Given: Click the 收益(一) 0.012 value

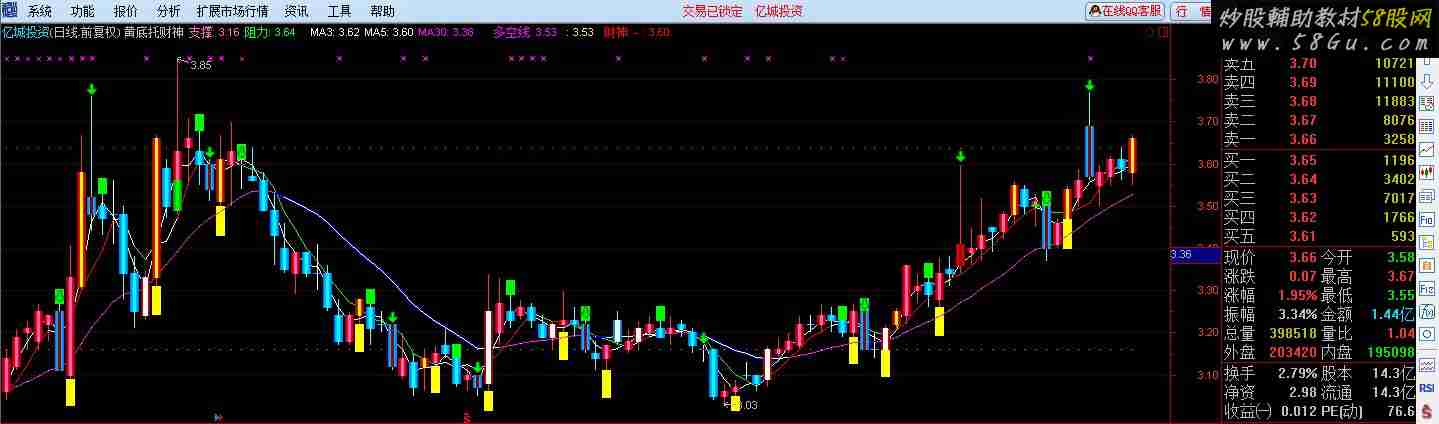Looking at the screenshot, I should 1300,410.
